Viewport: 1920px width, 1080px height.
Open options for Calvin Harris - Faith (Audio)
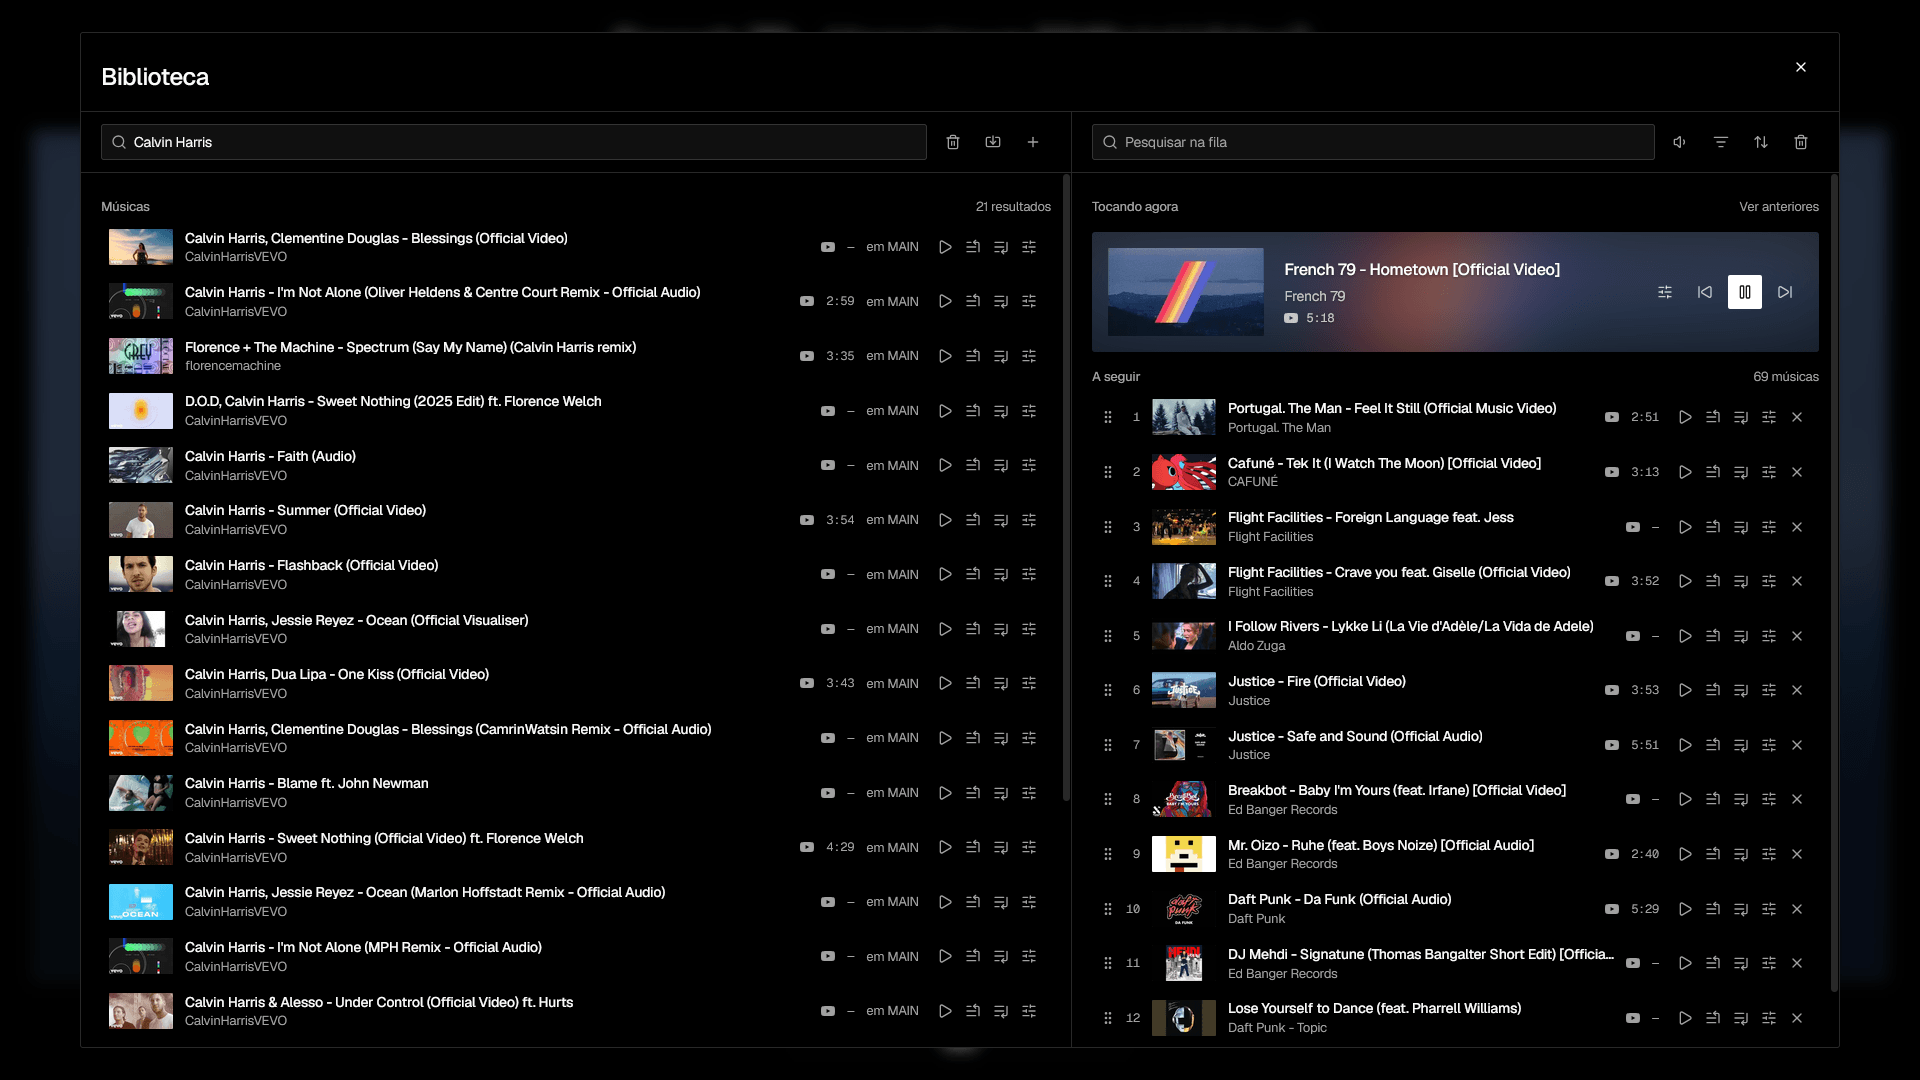coord(1029,465)
